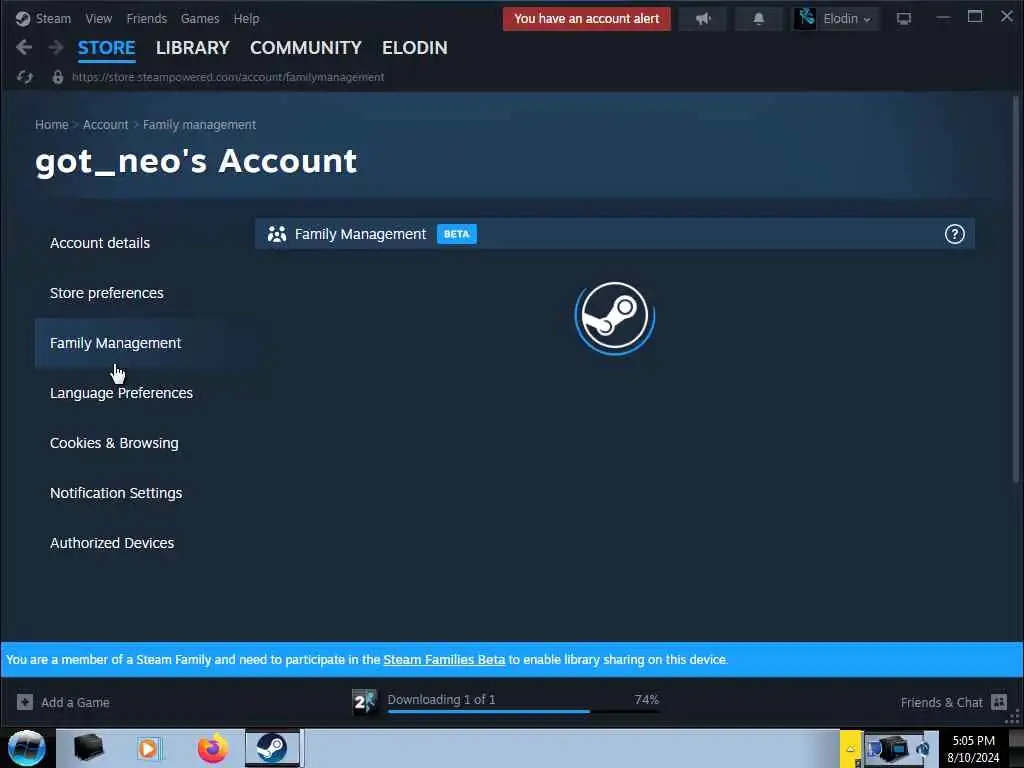
Task: Follow the Home breadcrumb link
Action: coord(52,125)
